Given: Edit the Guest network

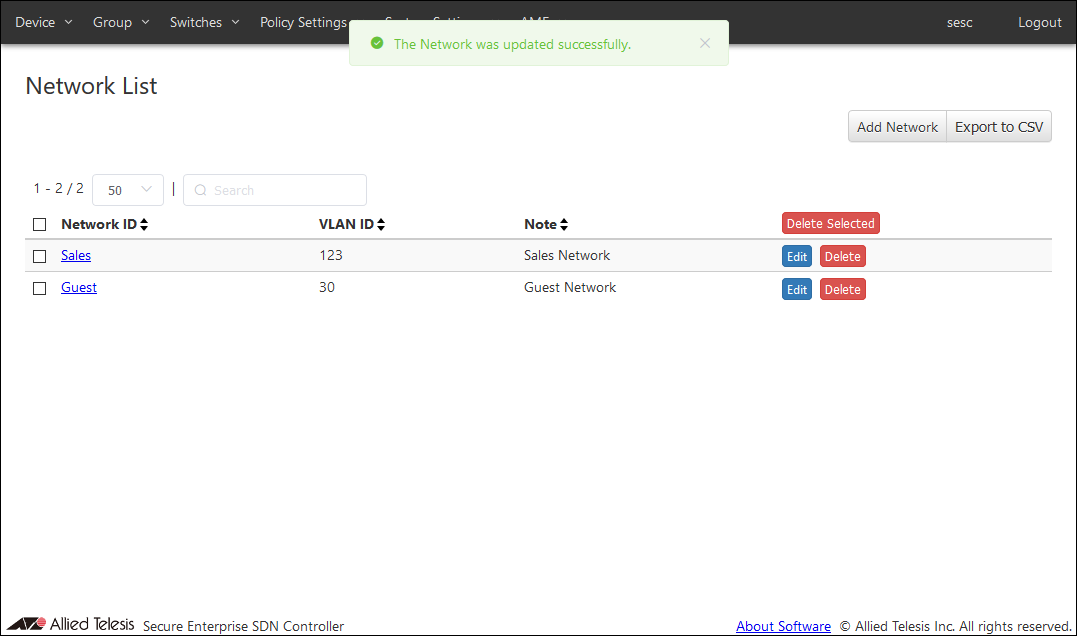Looking at the screenshot, I should pos(797,289).
